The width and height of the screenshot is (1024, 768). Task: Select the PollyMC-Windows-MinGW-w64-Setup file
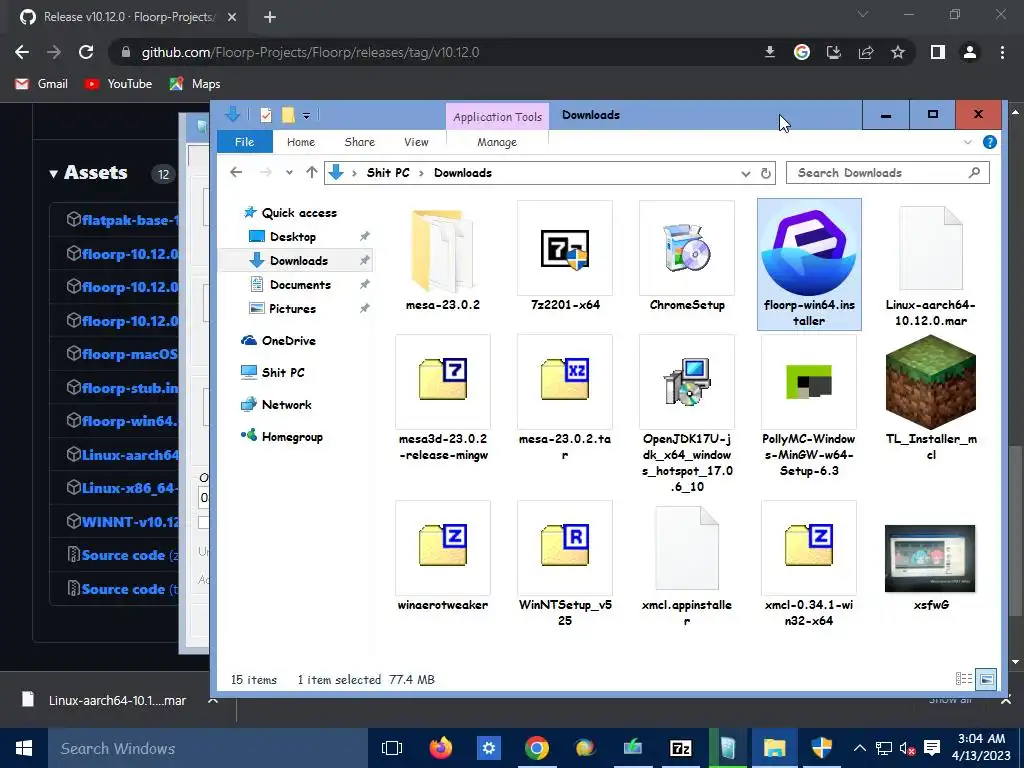809,406
